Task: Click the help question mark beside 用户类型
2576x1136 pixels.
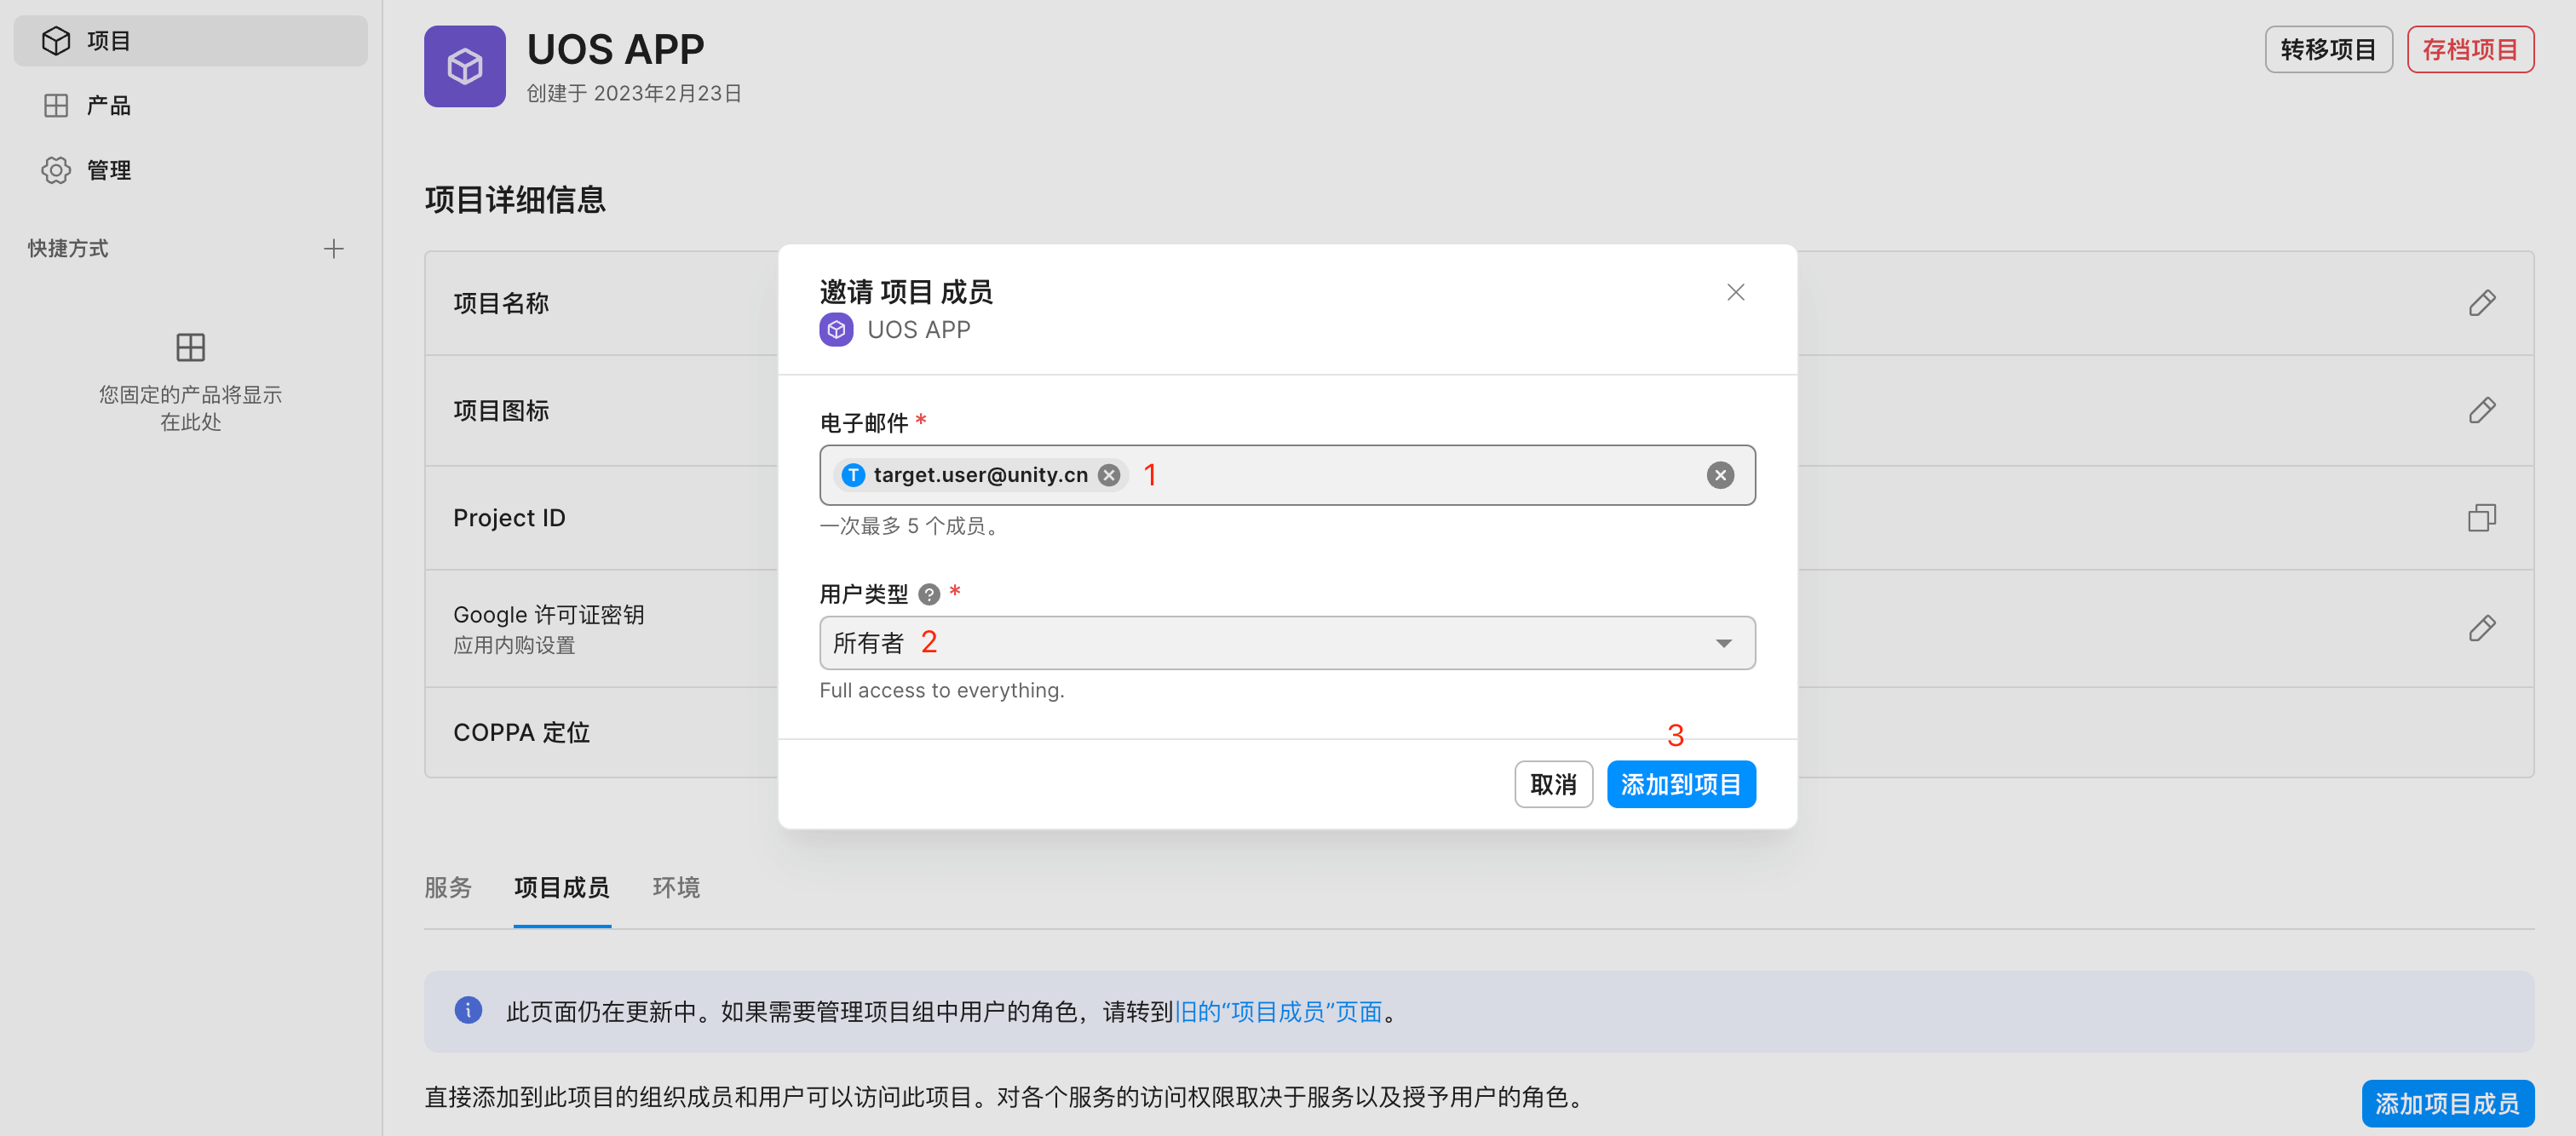Action: pos(929,594)
